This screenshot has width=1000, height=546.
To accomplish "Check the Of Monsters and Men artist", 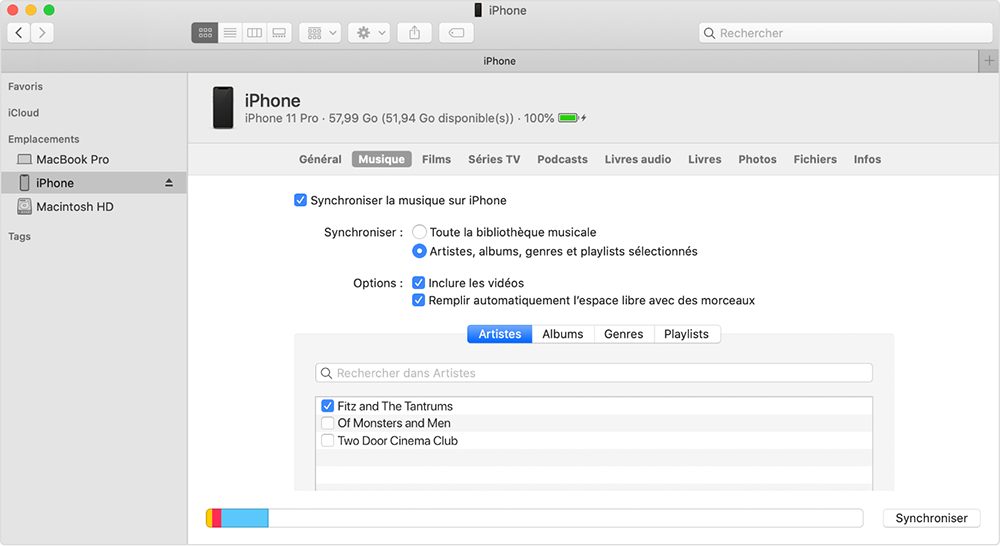I will pos(327,423).
